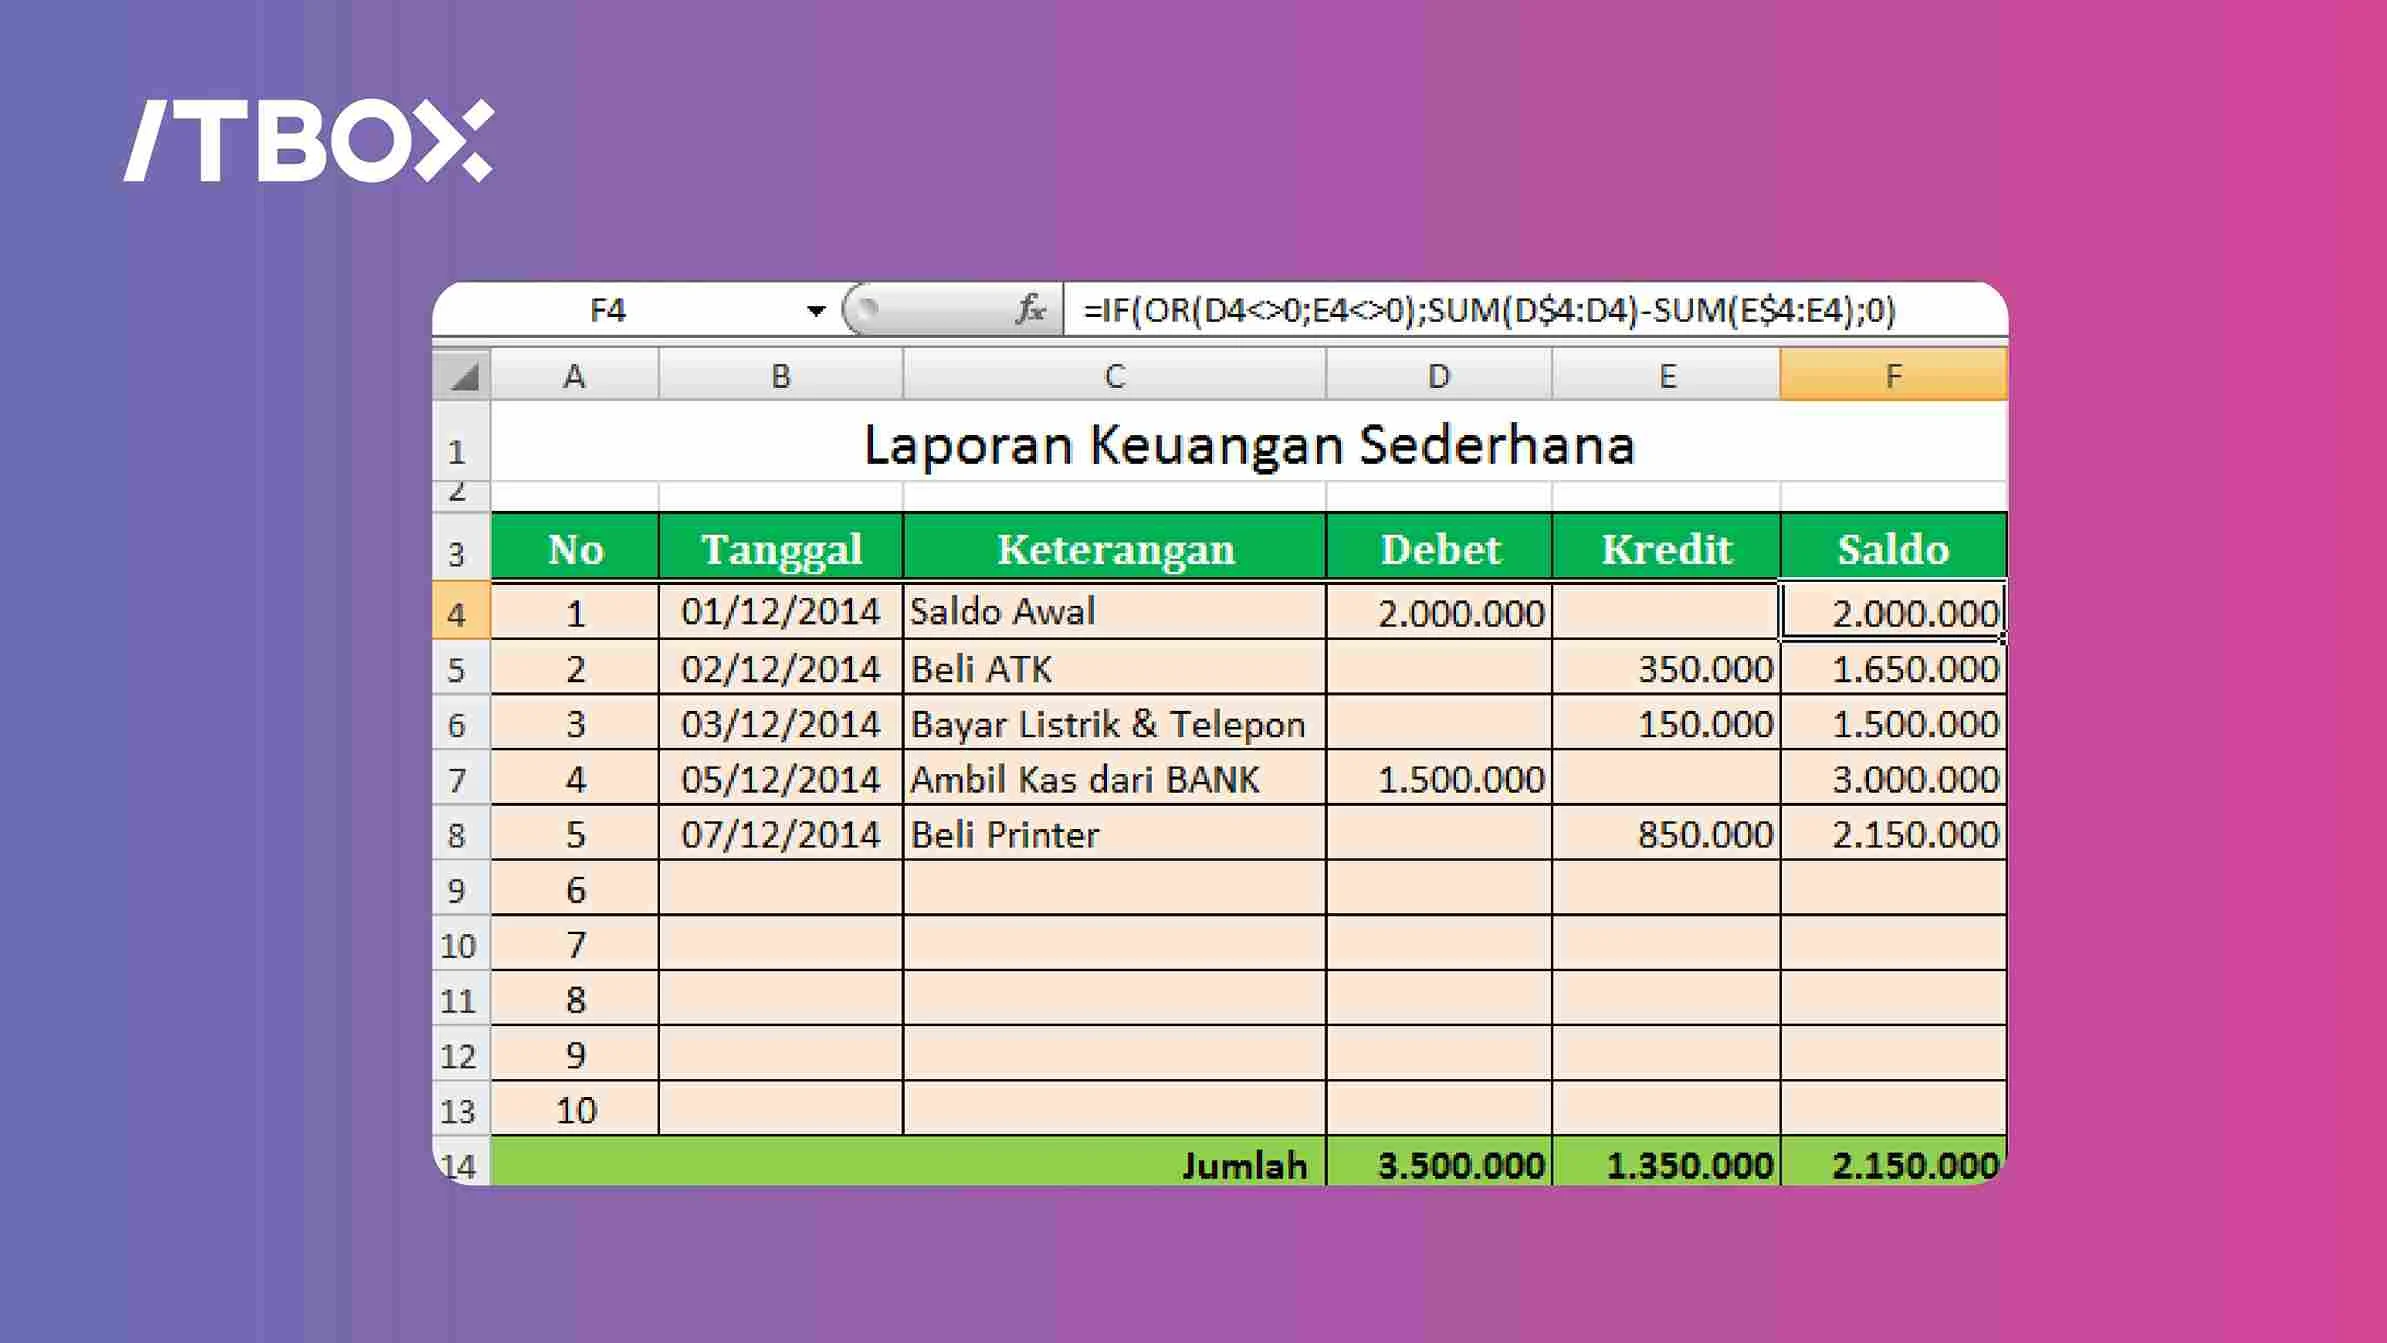Select row header 4

point(459,612)
